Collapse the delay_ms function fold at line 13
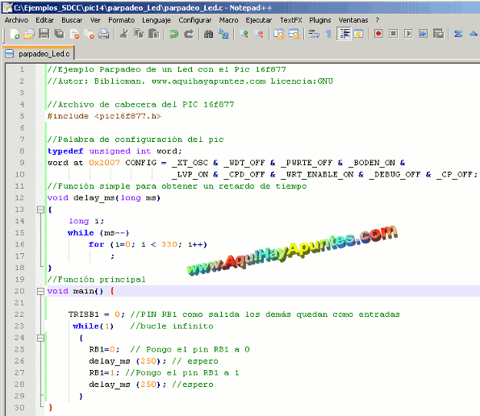Image resolution: width=480 pixels, height=416 pixels. [40, 210]
